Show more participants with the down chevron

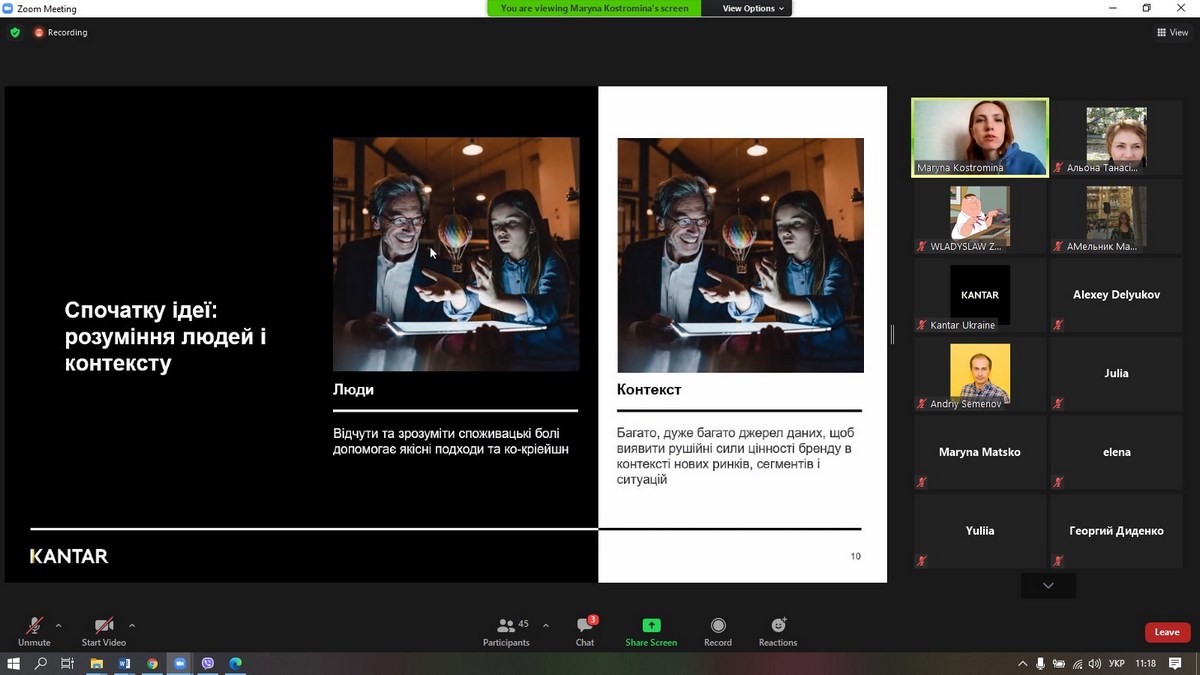pos(1048,585)
